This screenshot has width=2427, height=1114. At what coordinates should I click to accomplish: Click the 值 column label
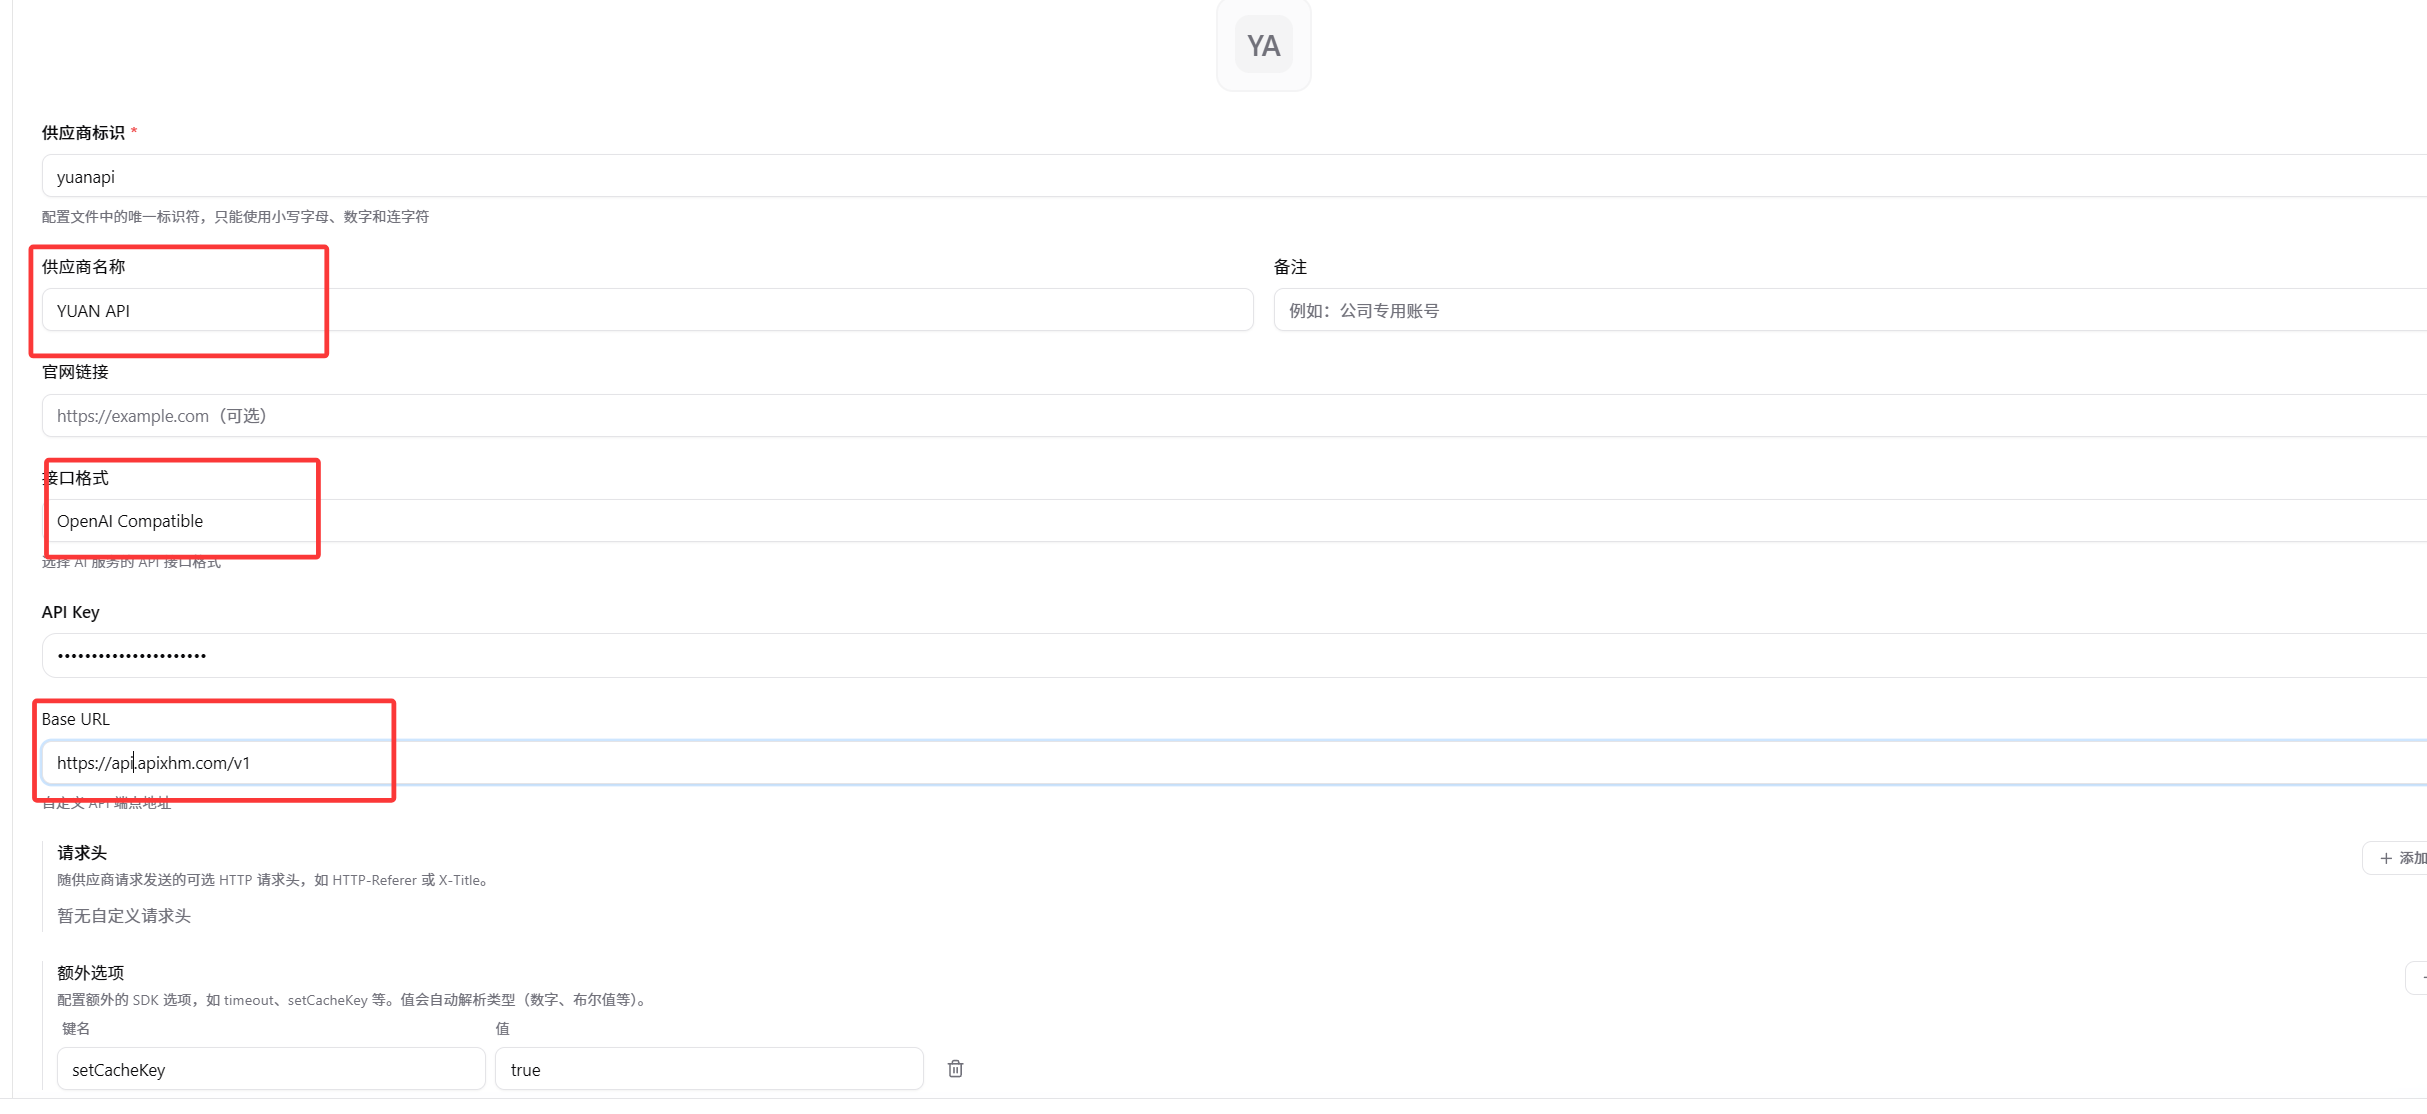502,1029
